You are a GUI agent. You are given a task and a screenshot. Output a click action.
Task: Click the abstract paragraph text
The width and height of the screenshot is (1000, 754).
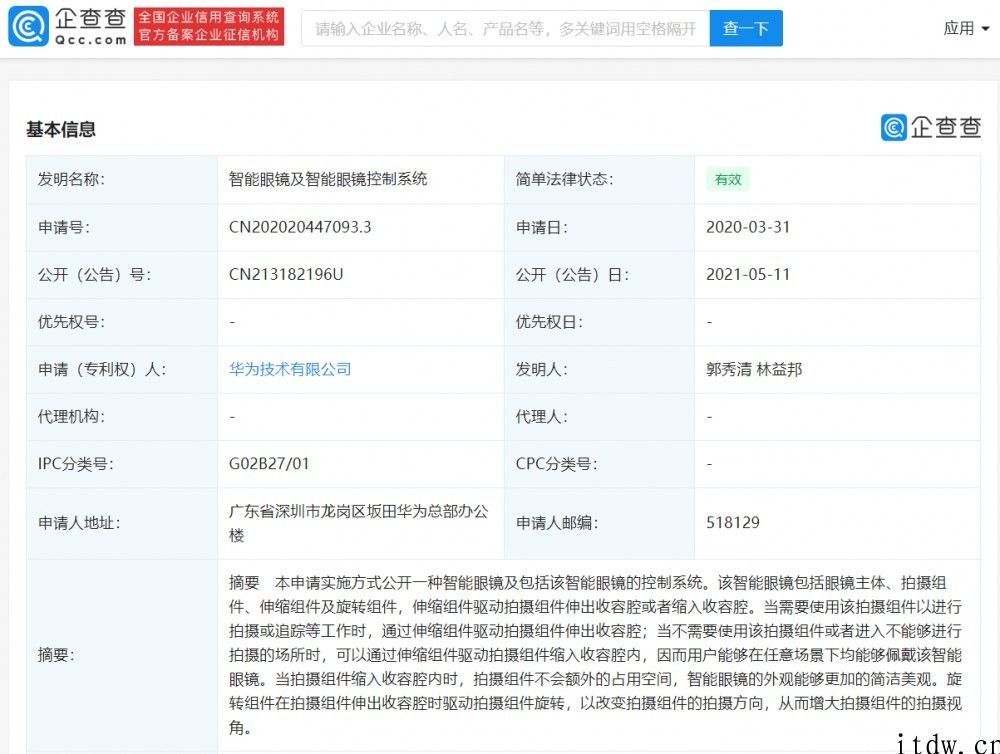point(596,655)
